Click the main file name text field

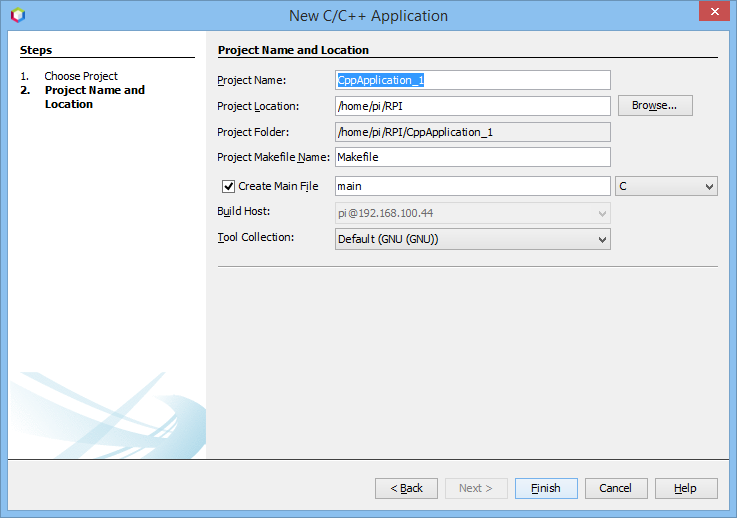coord(472,186)
